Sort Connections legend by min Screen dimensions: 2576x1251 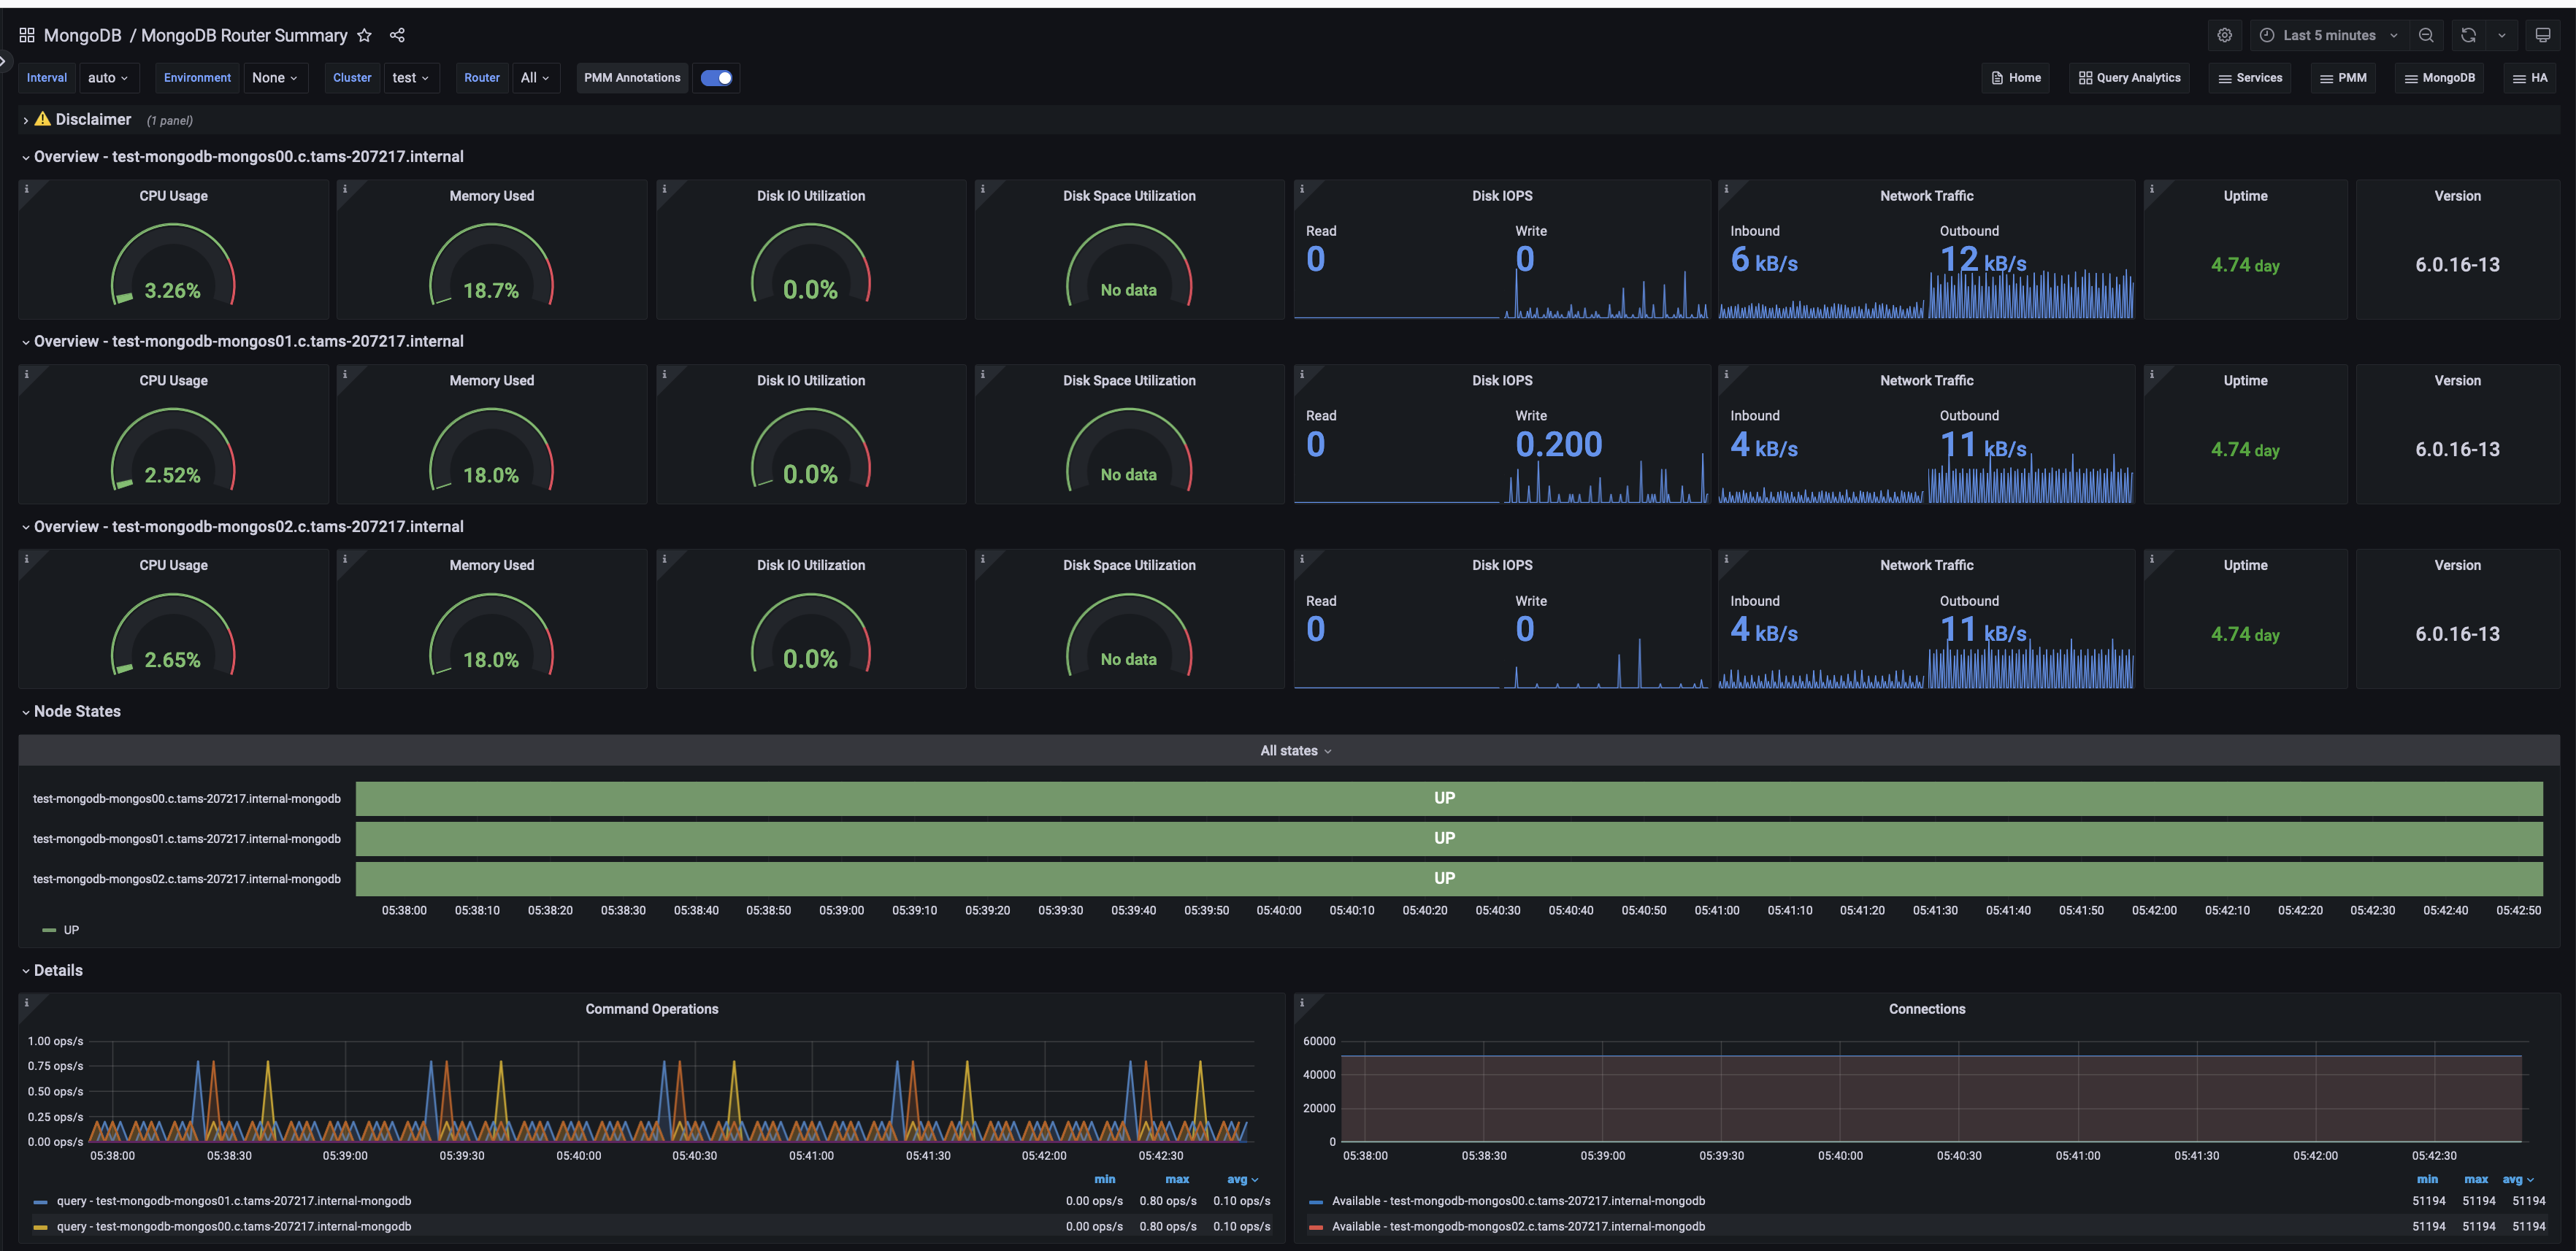coord(2428,1180)
